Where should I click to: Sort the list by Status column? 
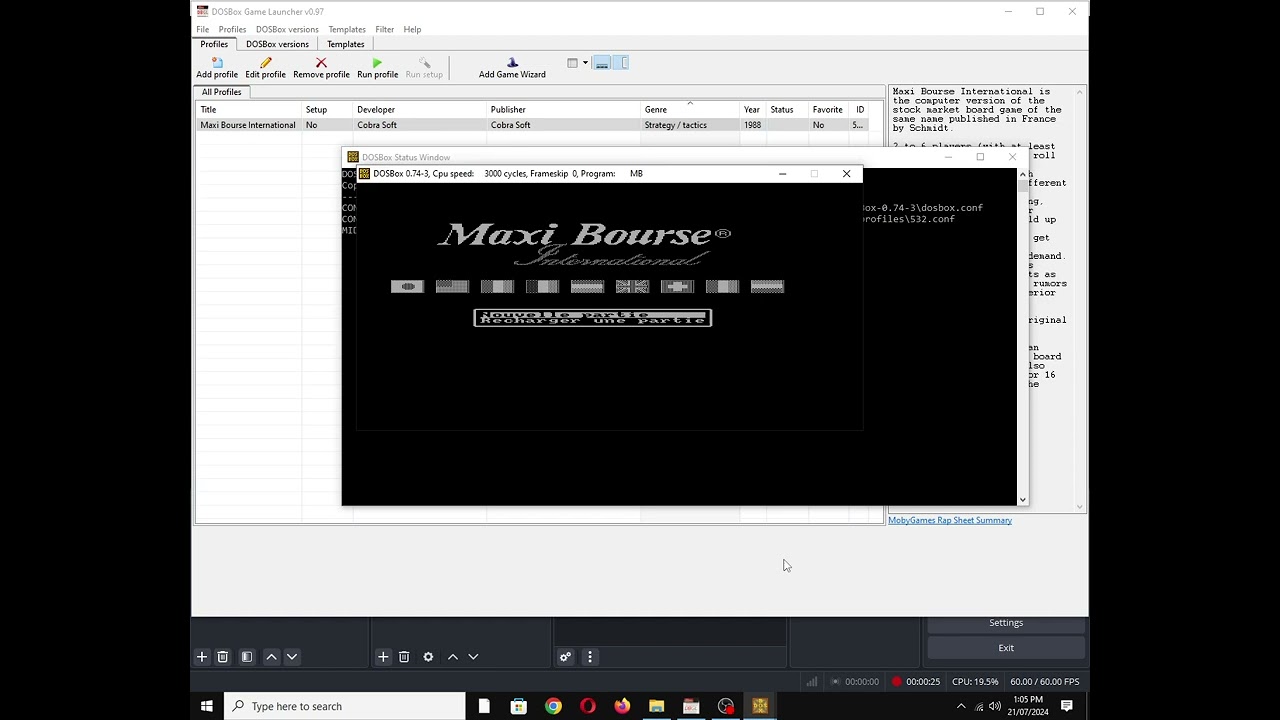point(787,110)
